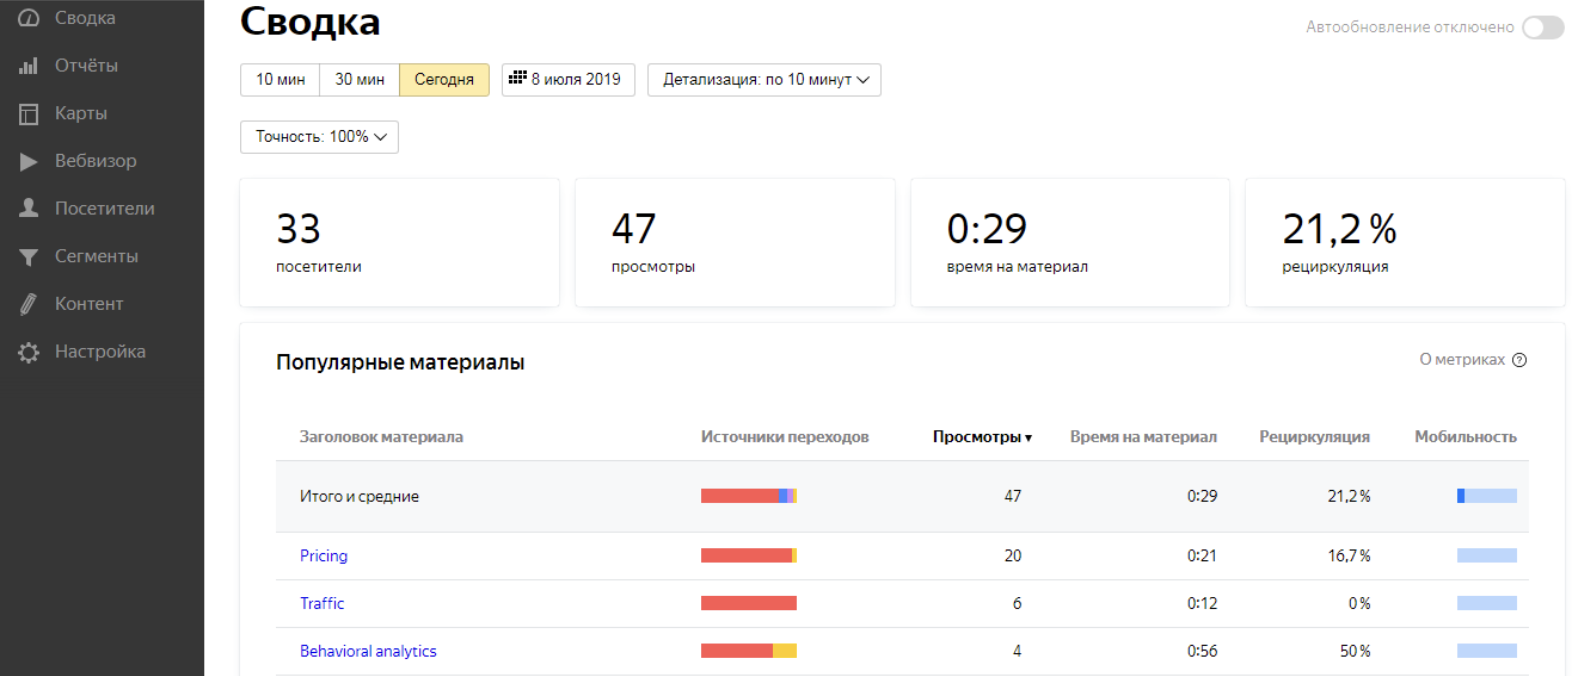
Task: Click the Сегменты funnel icon
Action: [x=29, y=257]
